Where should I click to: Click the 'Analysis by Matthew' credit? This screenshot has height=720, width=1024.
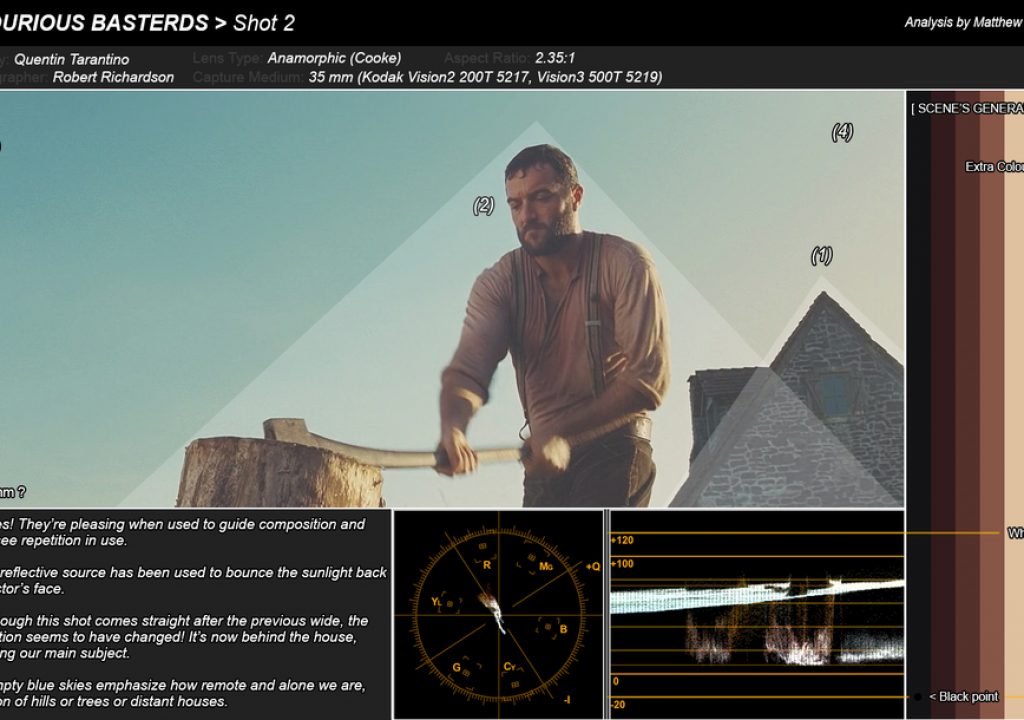(x=963, y=22)
